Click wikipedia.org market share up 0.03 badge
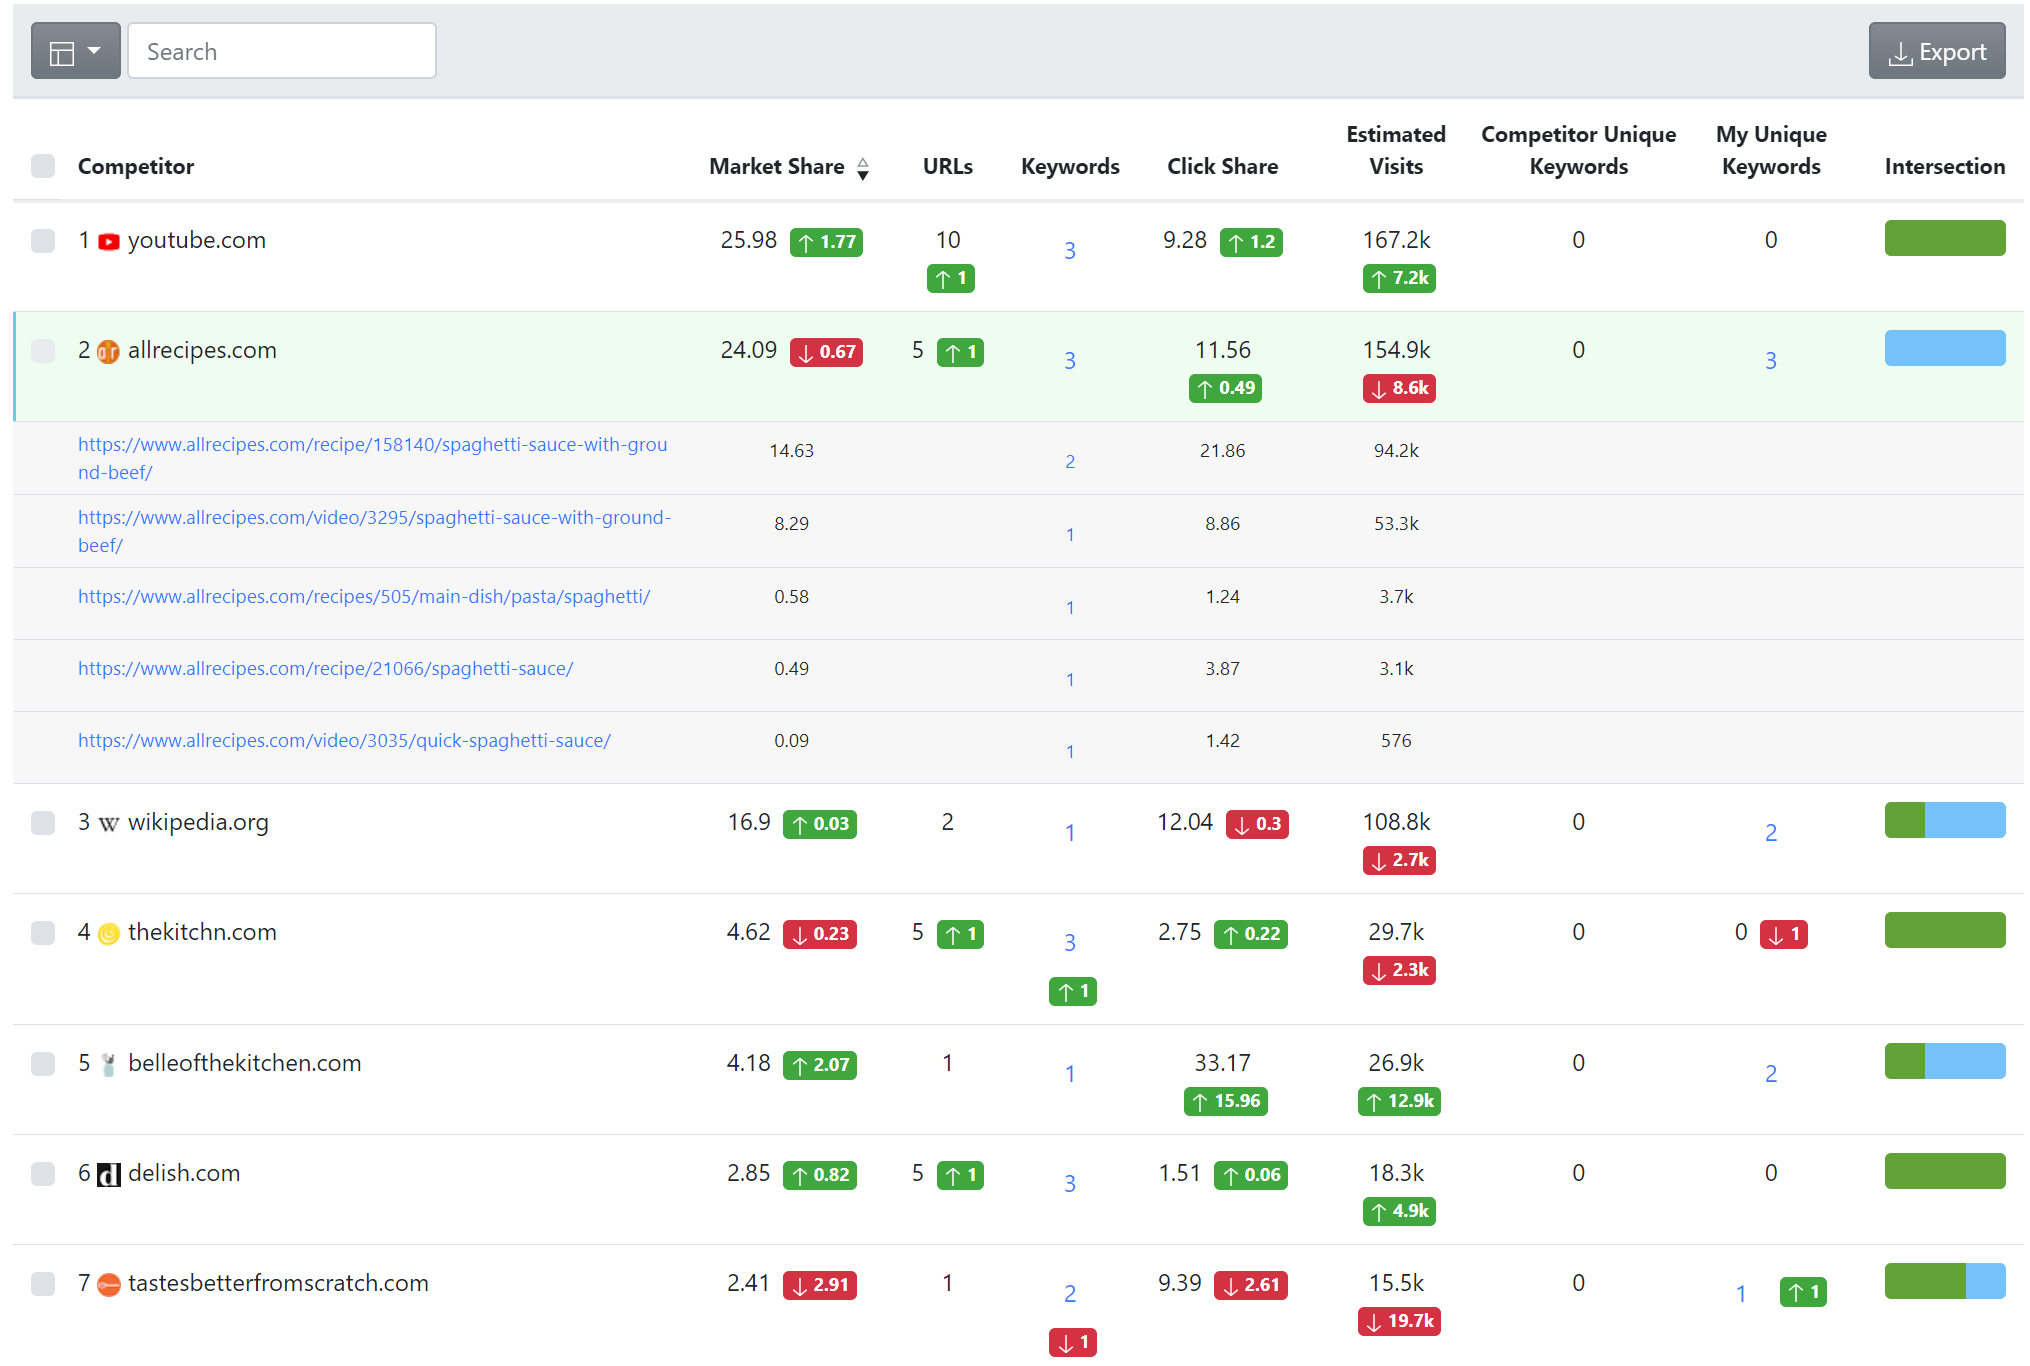The image size is (2030, 1366). (x=820, y=824)
